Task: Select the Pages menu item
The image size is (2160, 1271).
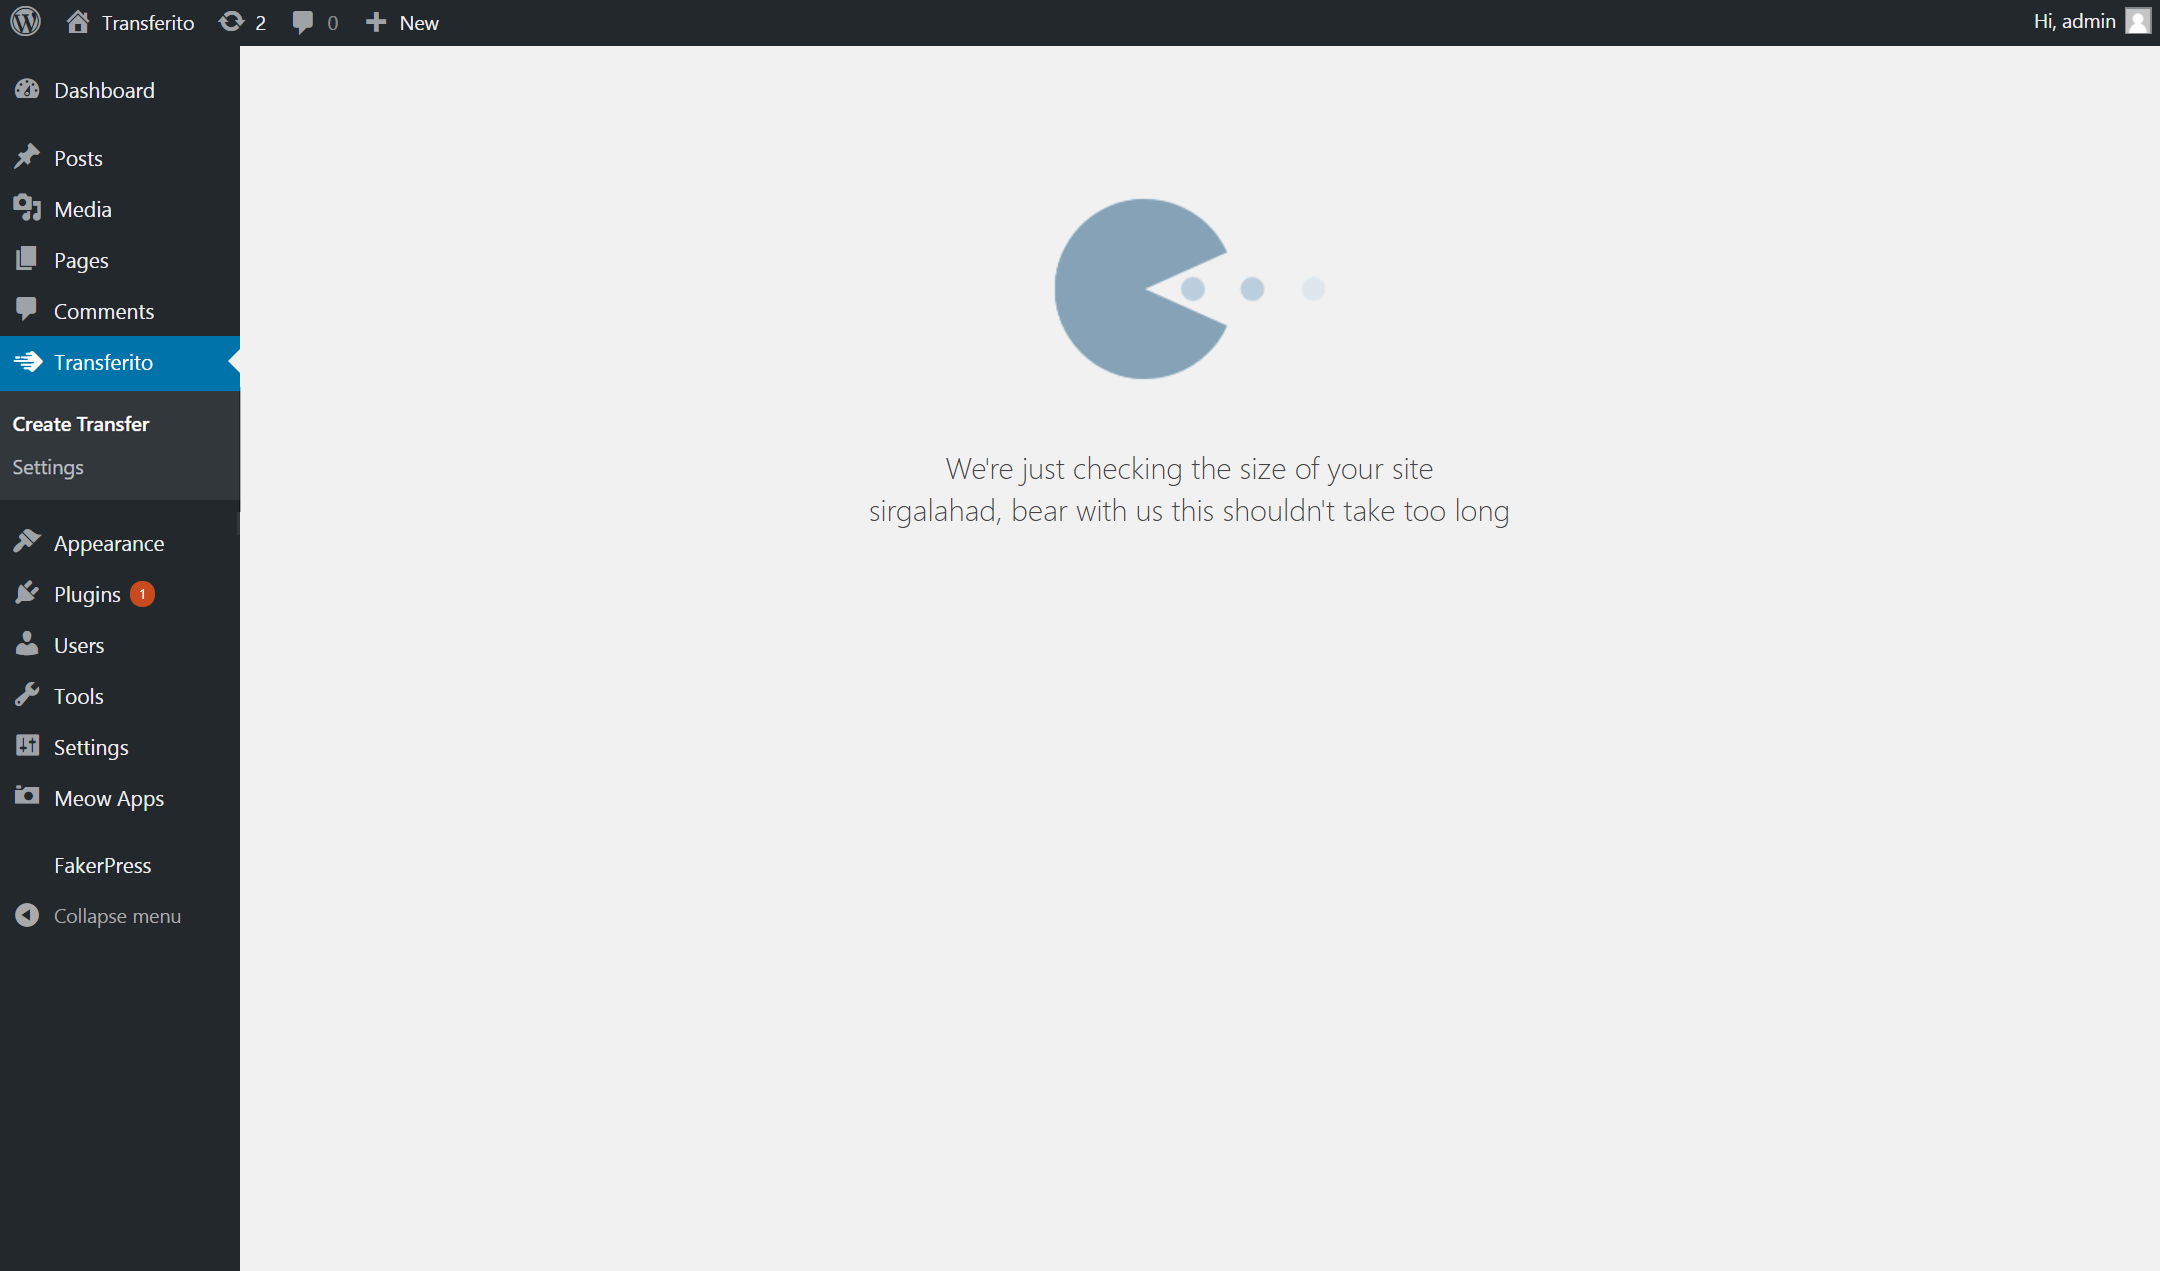Action: pos(80,260)
